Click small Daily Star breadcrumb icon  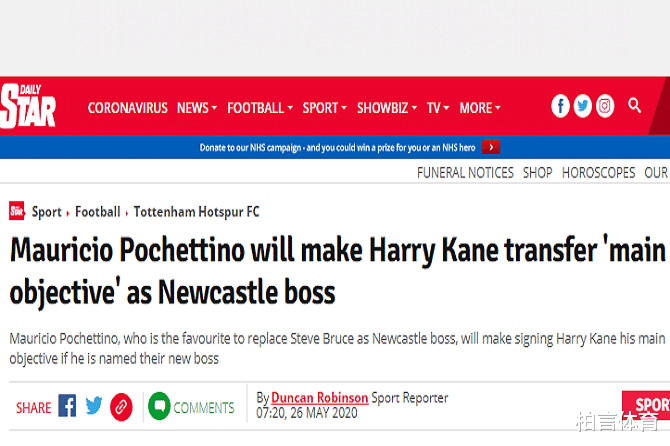click(17, 211)
